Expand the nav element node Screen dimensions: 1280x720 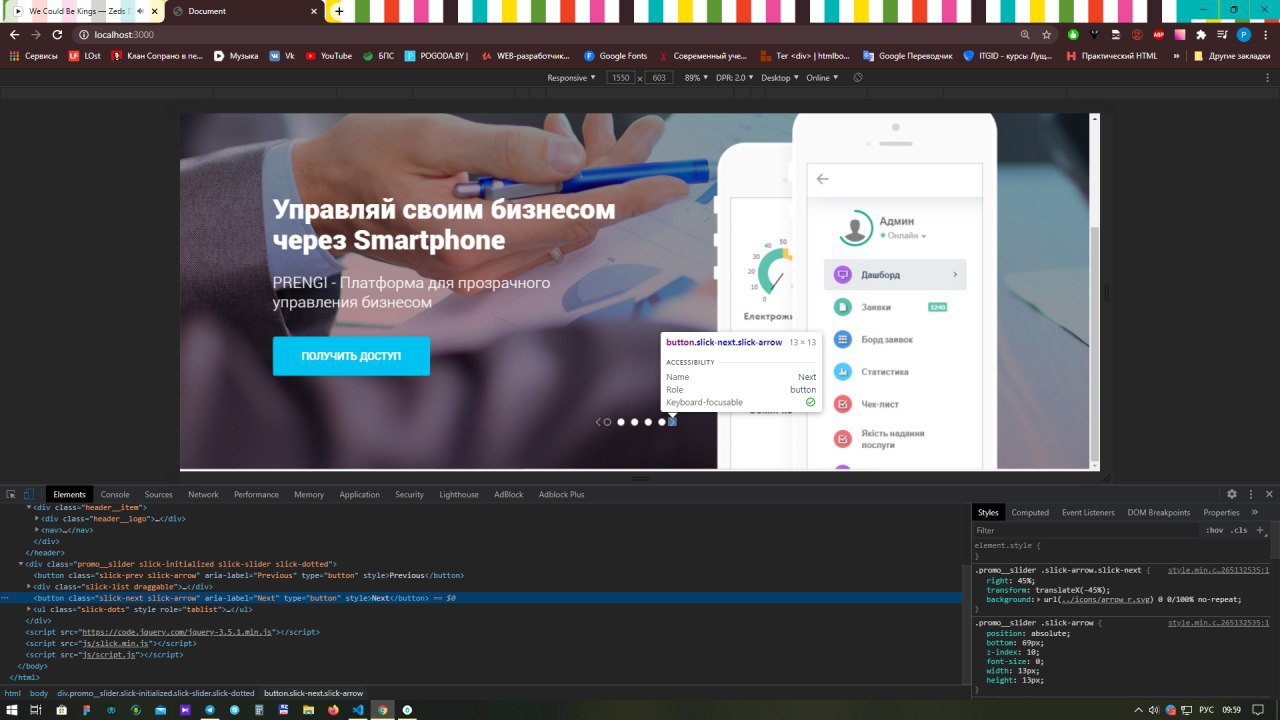click(37, 530)
